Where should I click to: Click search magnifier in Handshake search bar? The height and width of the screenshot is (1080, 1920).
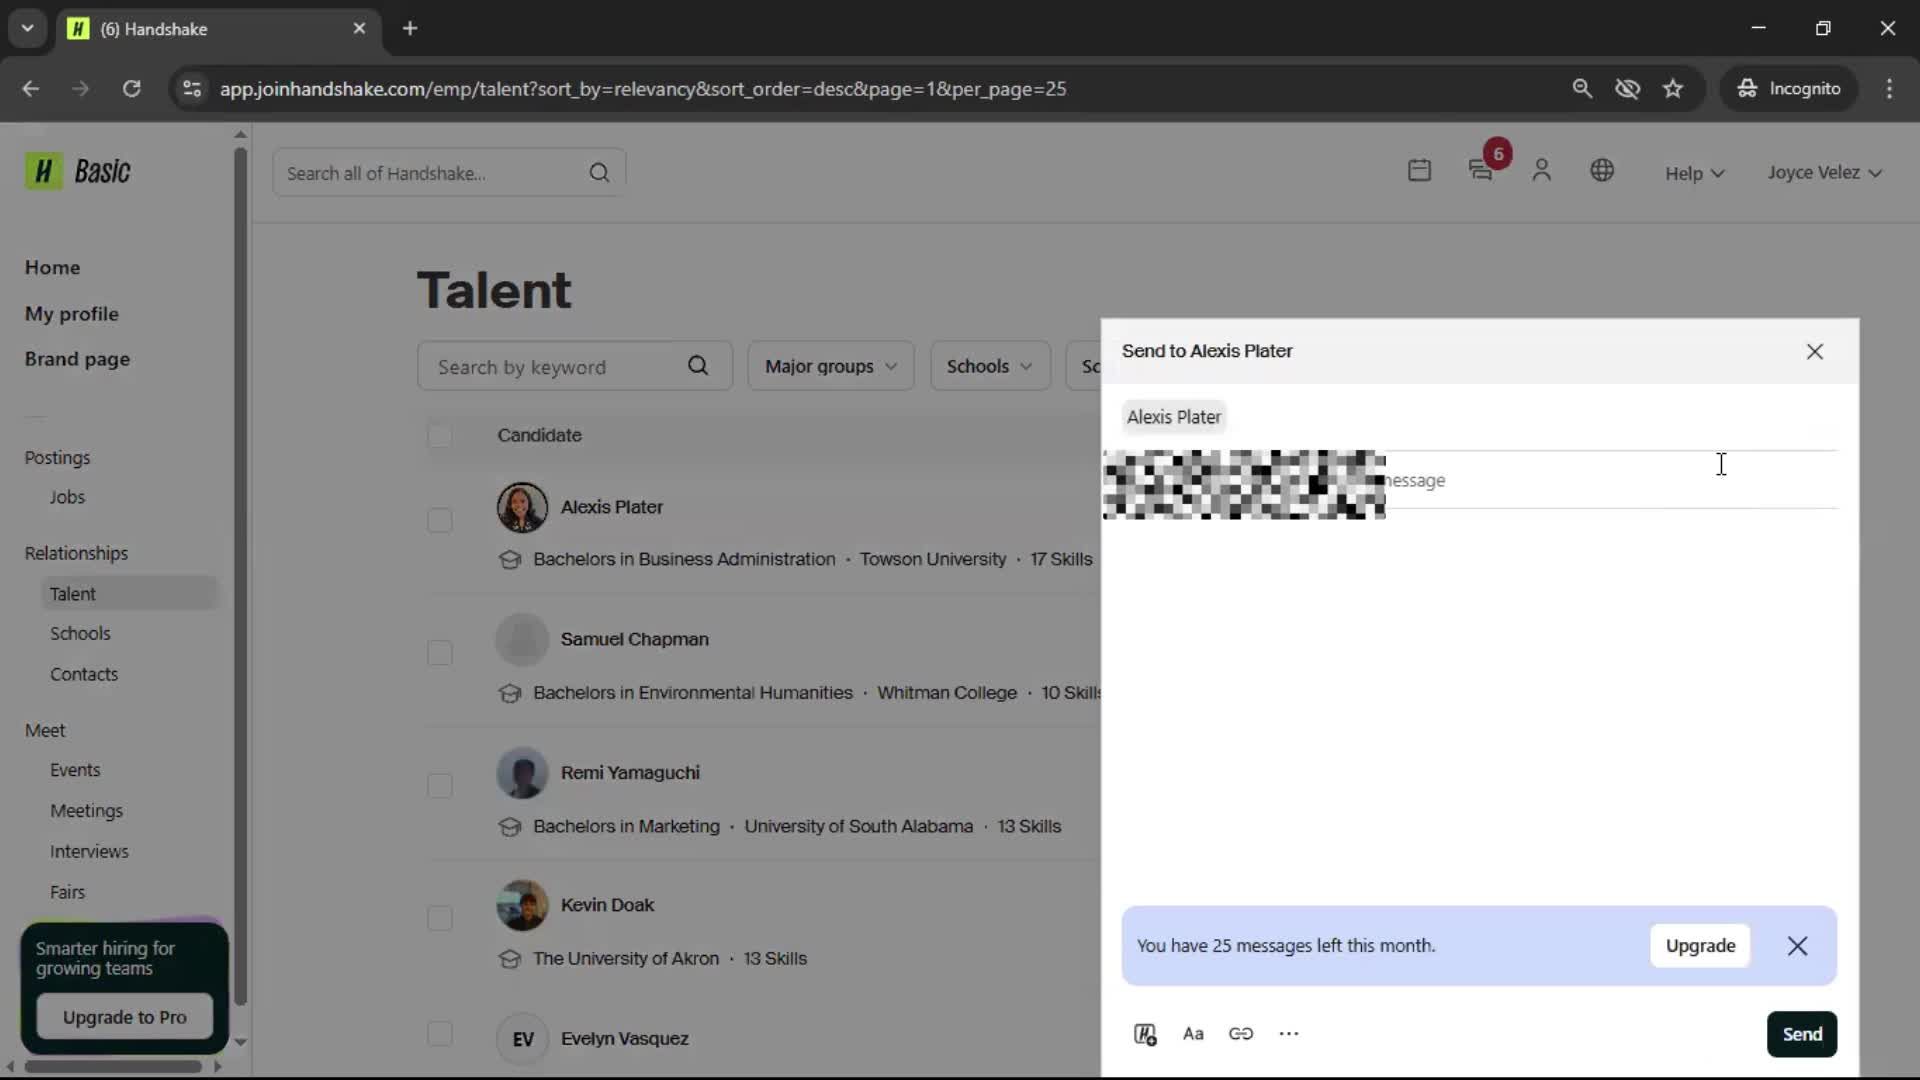click(x=599, y=173)
